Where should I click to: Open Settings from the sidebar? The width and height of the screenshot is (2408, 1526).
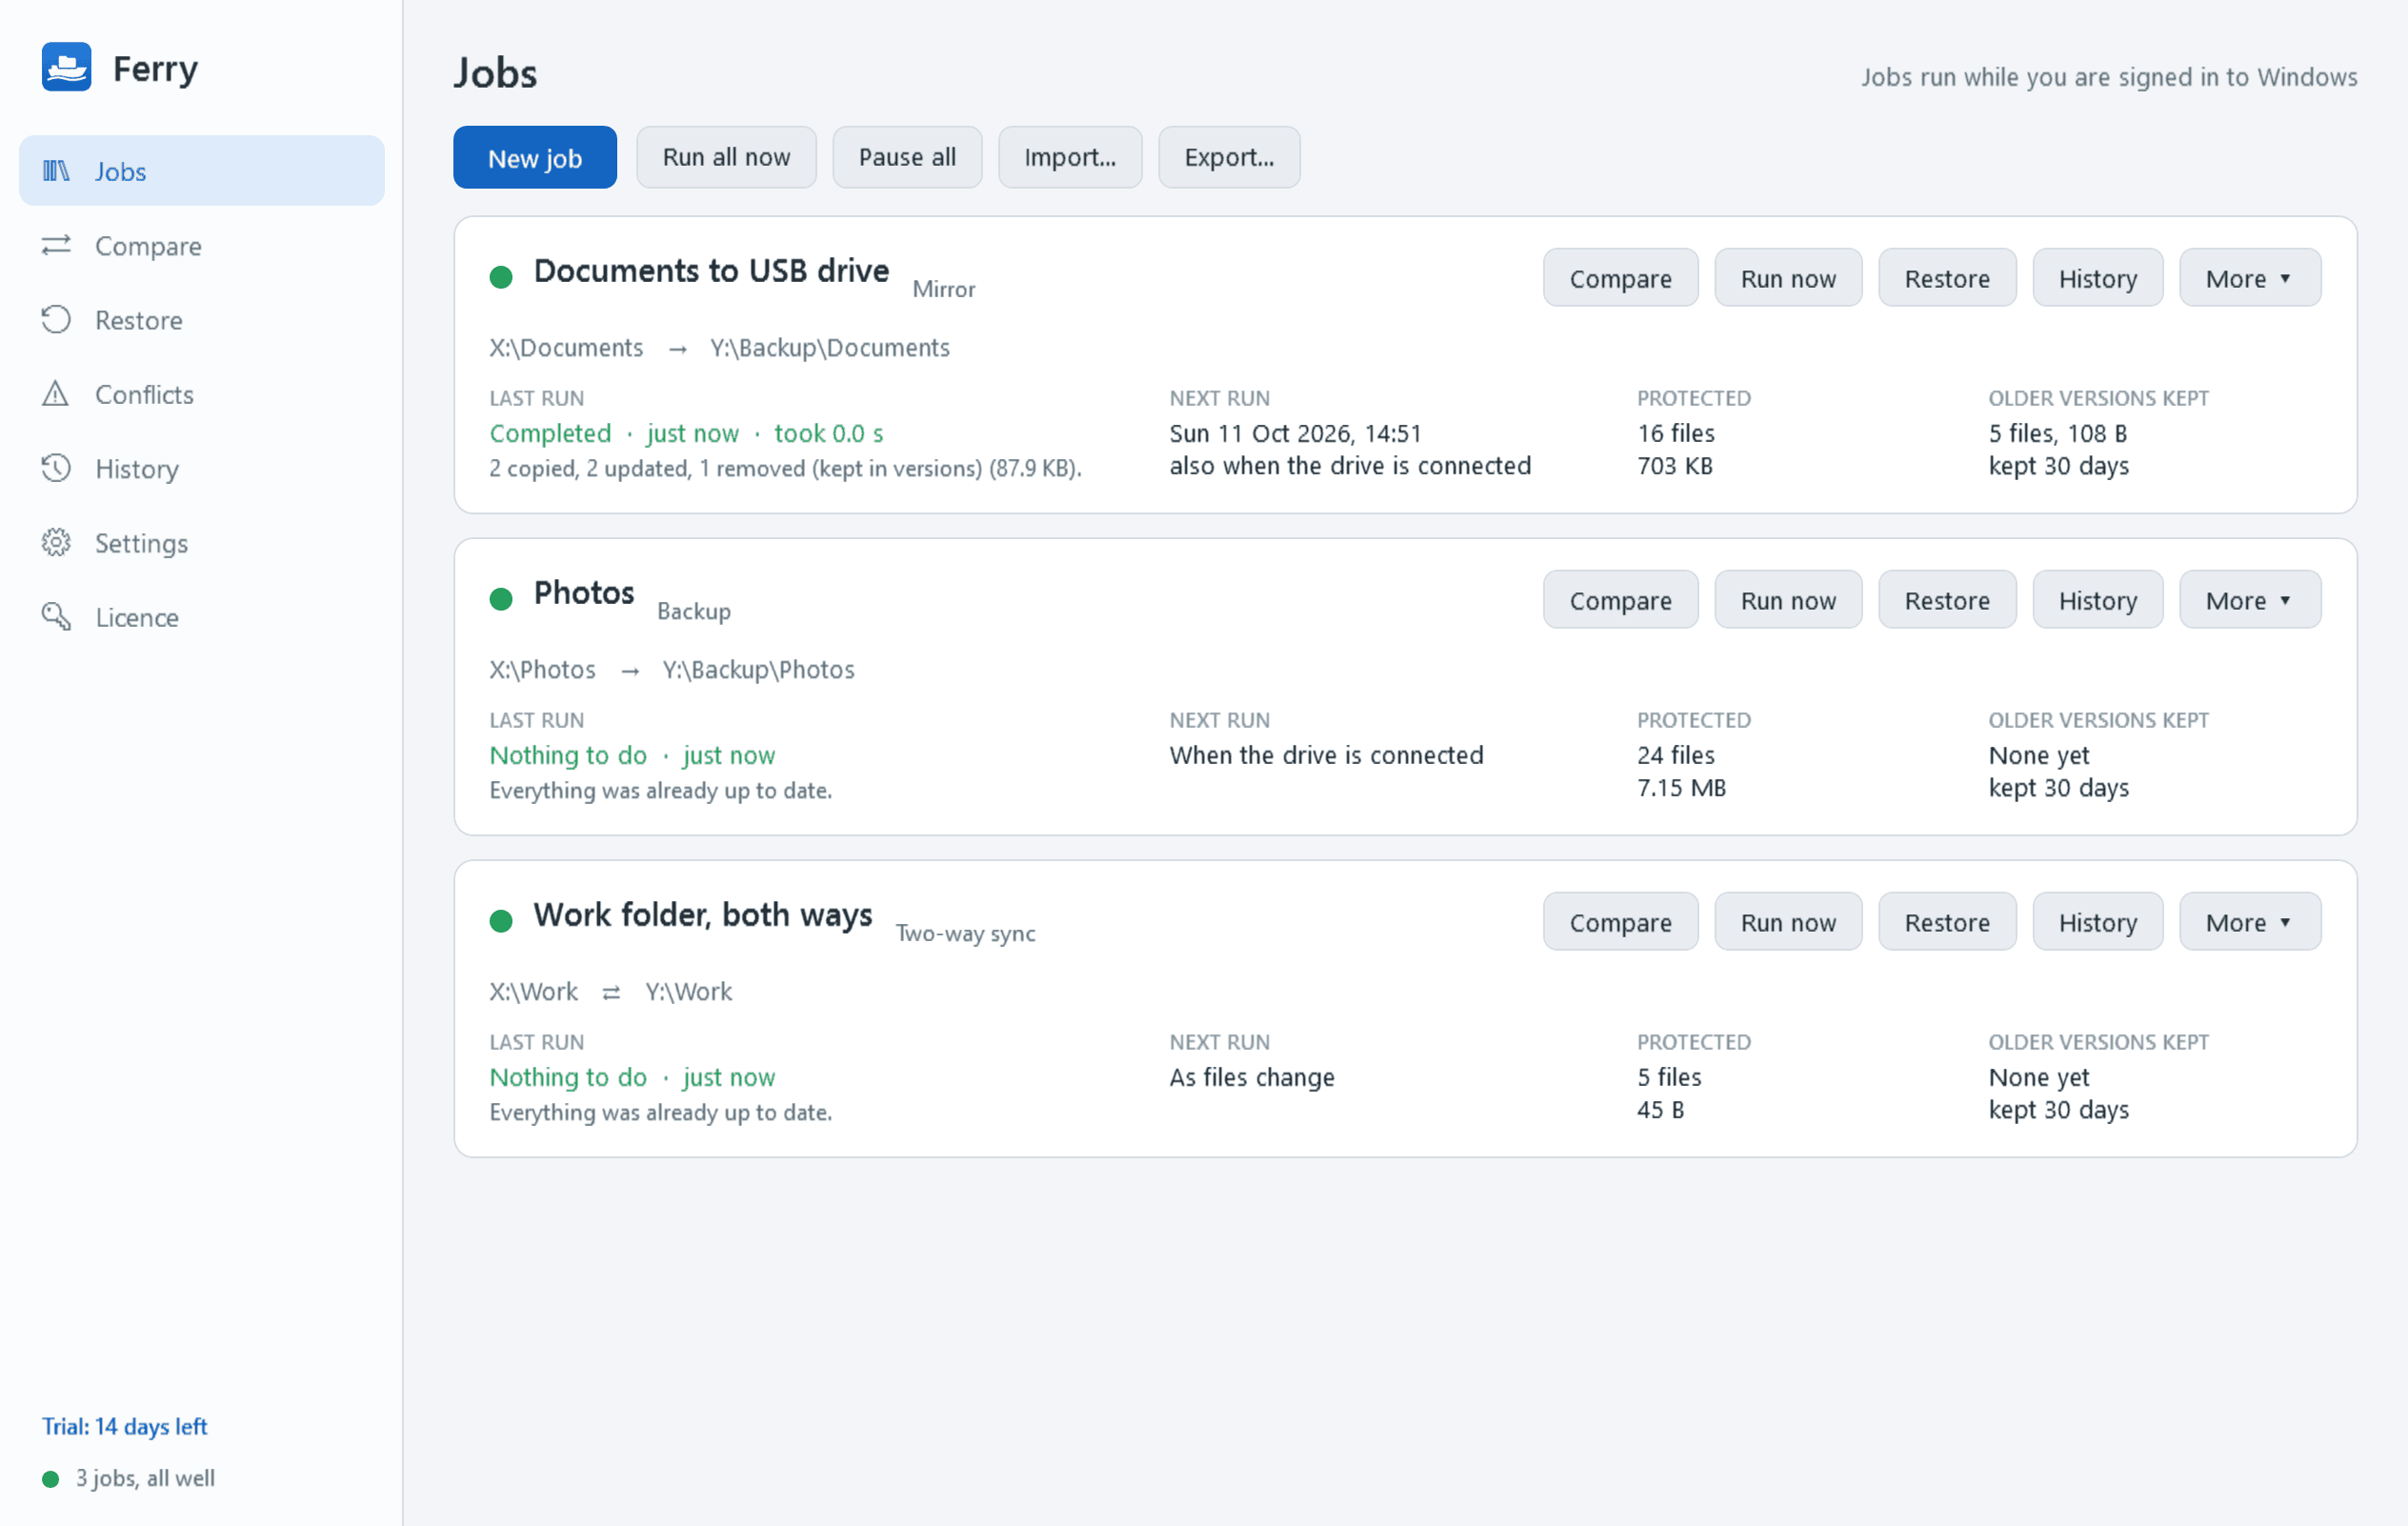(202, 542)
